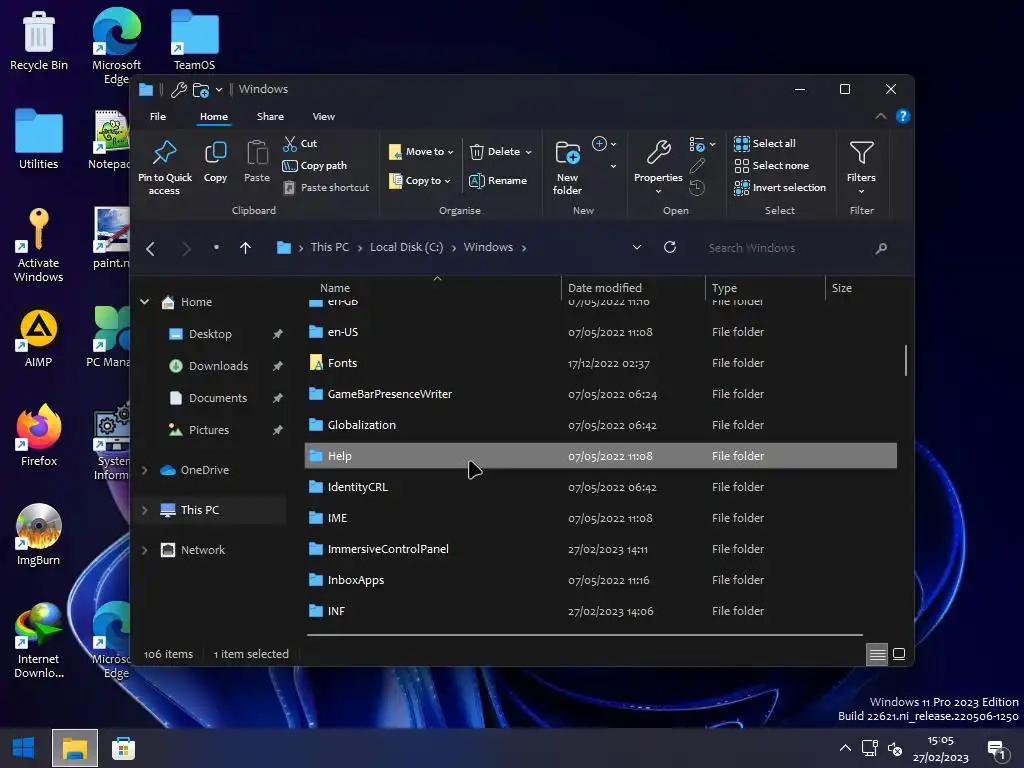Click Paste shortcut in ribbon
The image size is (1024, 768).
[327, 188]
